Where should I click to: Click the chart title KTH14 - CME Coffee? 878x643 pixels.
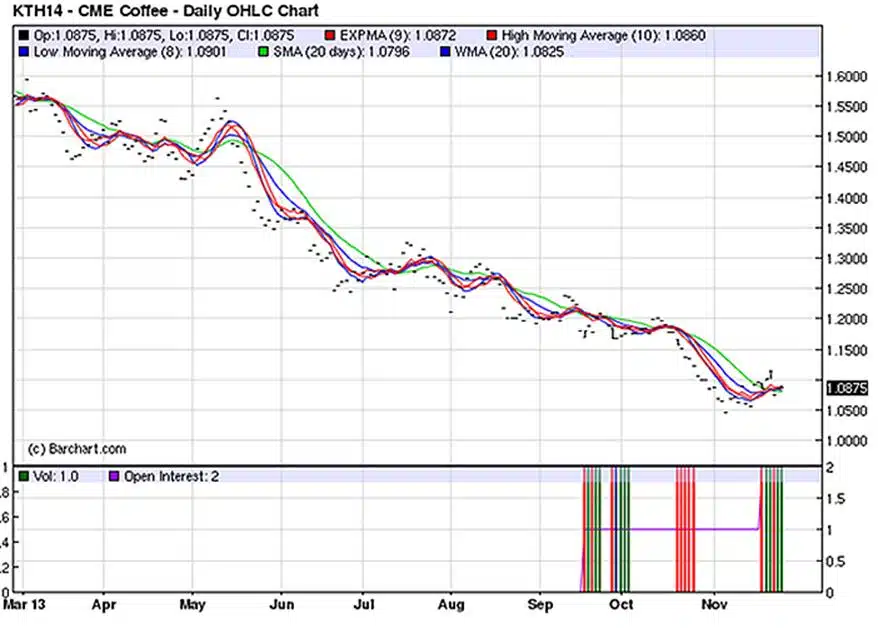(x=165, y=11)
